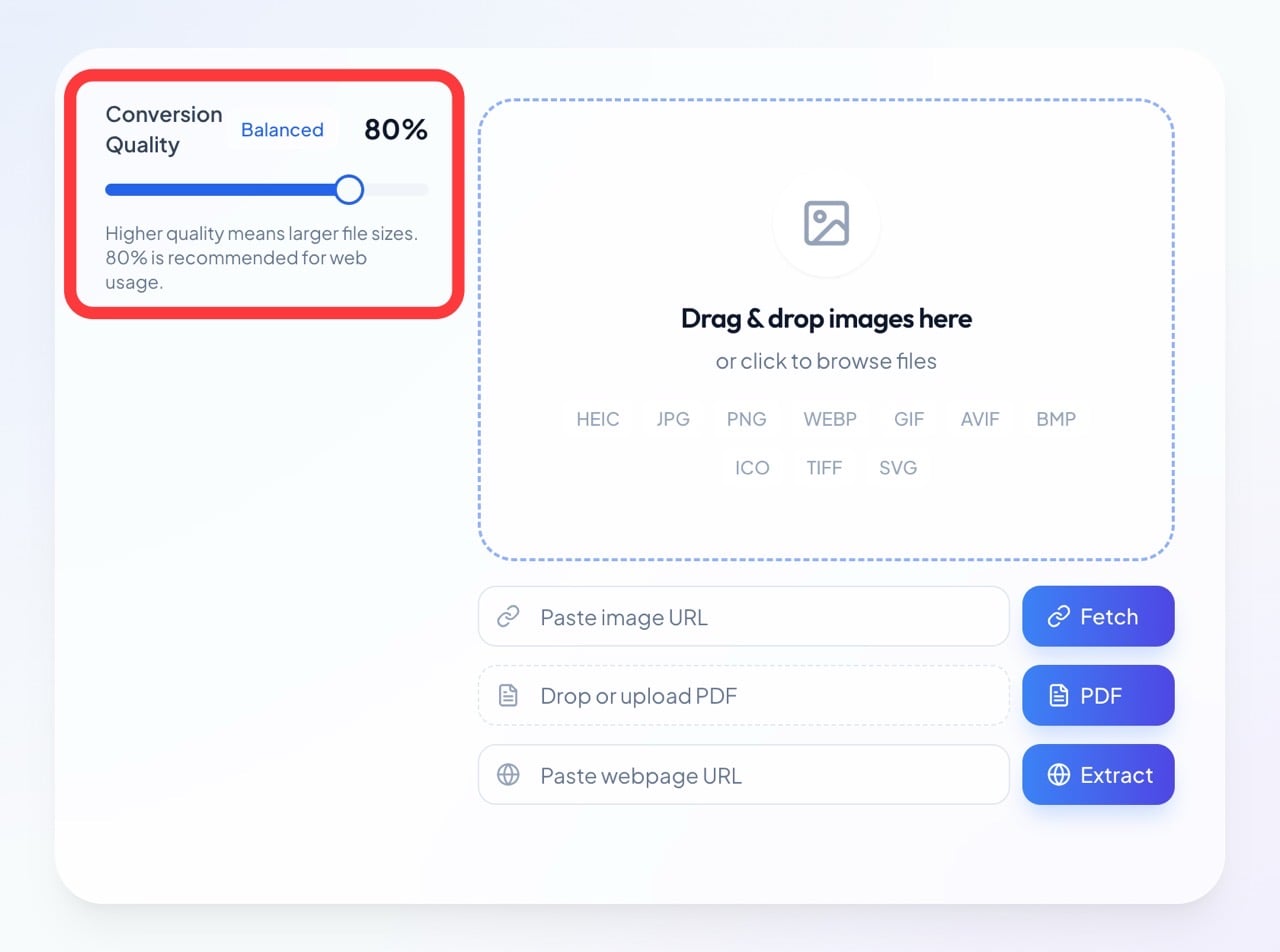Viewport: 1280px width, 952px height.
Task: Click the TIFF format tag
Action: coord(824,467)
